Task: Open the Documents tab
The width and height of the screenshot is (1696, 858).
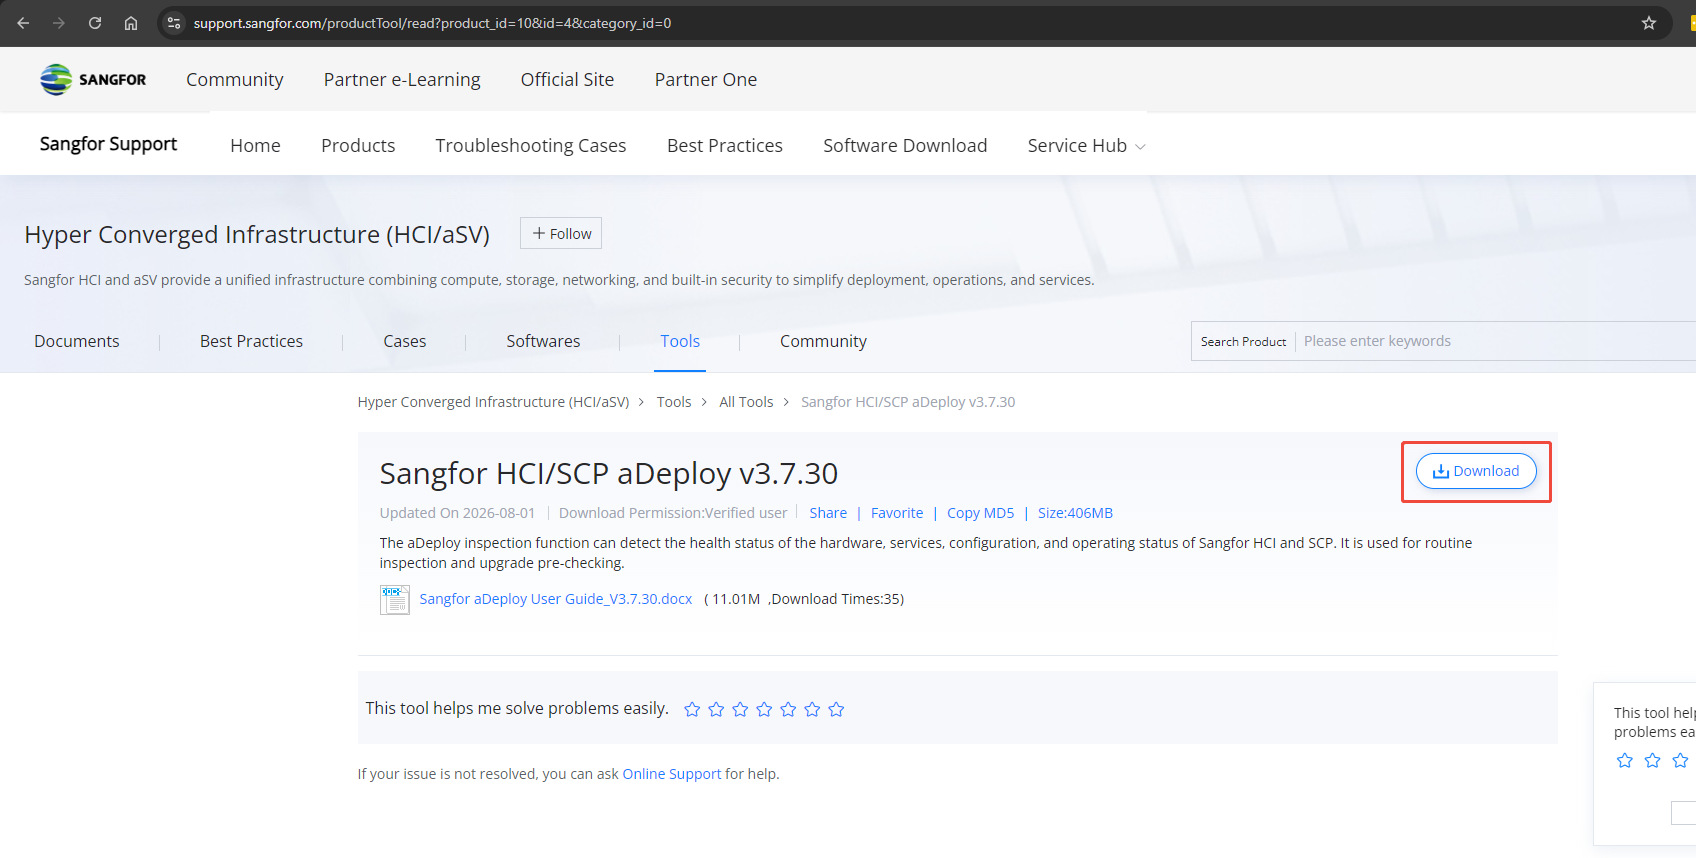Action: (77, 341)
